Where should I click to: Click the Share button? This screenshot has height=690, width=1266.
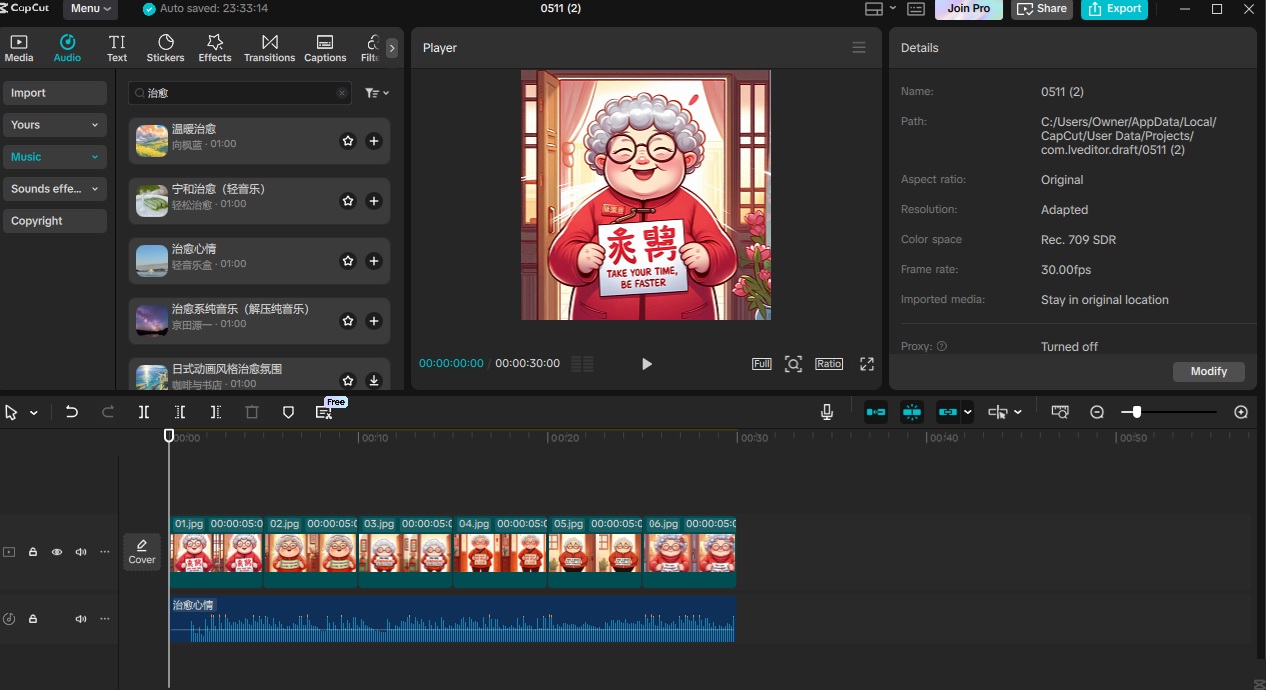pos(1042,9)
